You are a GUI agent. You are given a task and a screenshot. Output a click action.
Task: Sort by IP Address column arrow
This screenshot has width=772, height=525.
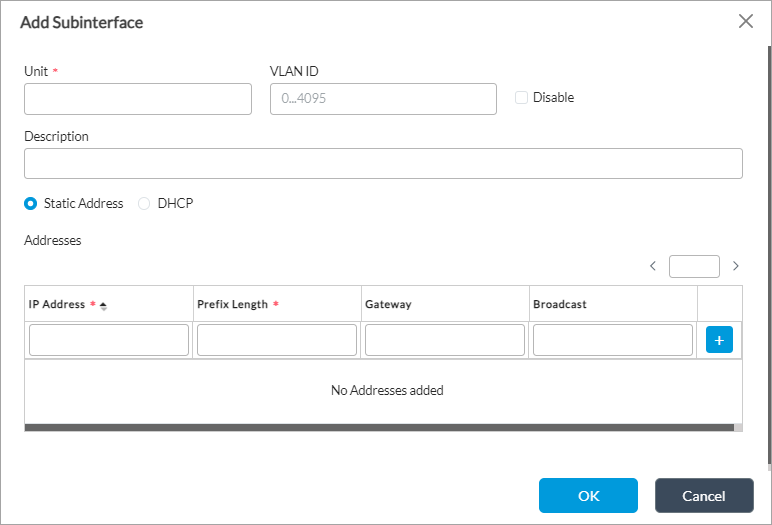[103, 305]
